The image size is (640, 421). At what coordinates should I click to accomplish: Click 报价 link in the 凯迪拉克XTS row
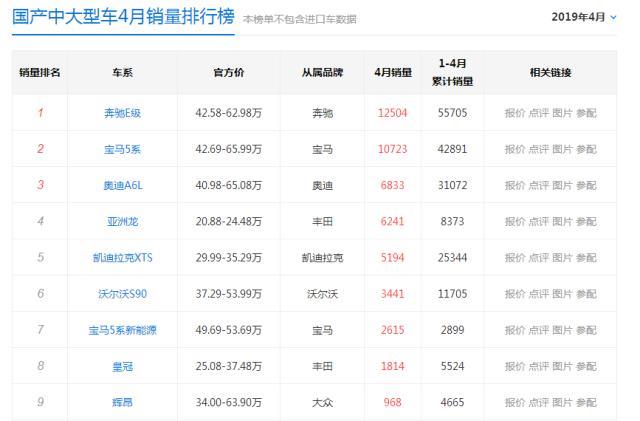pyautogui.click(x=515, y=258)
